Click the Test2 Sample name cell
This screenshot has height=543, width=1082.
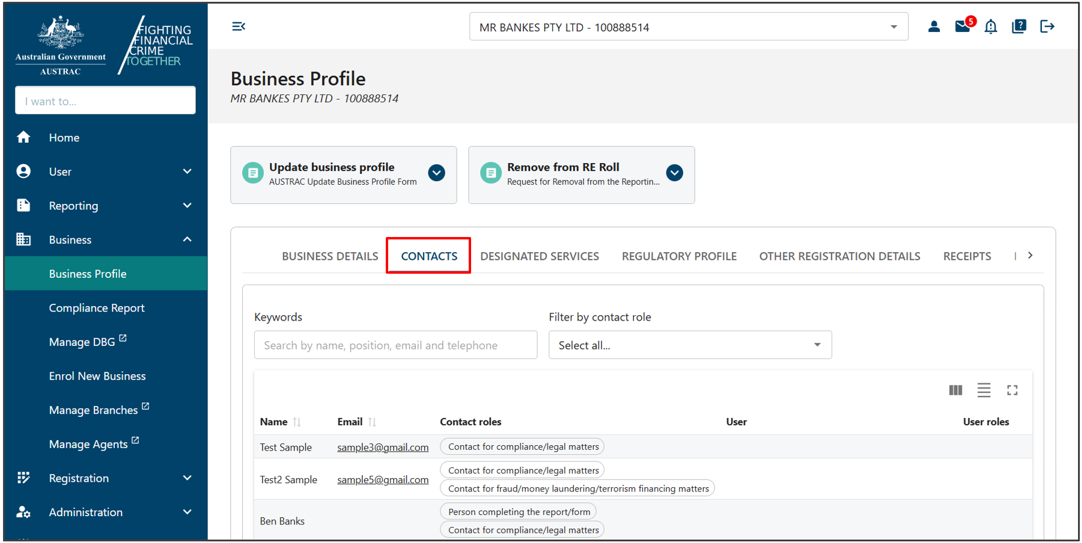point(288,480)
